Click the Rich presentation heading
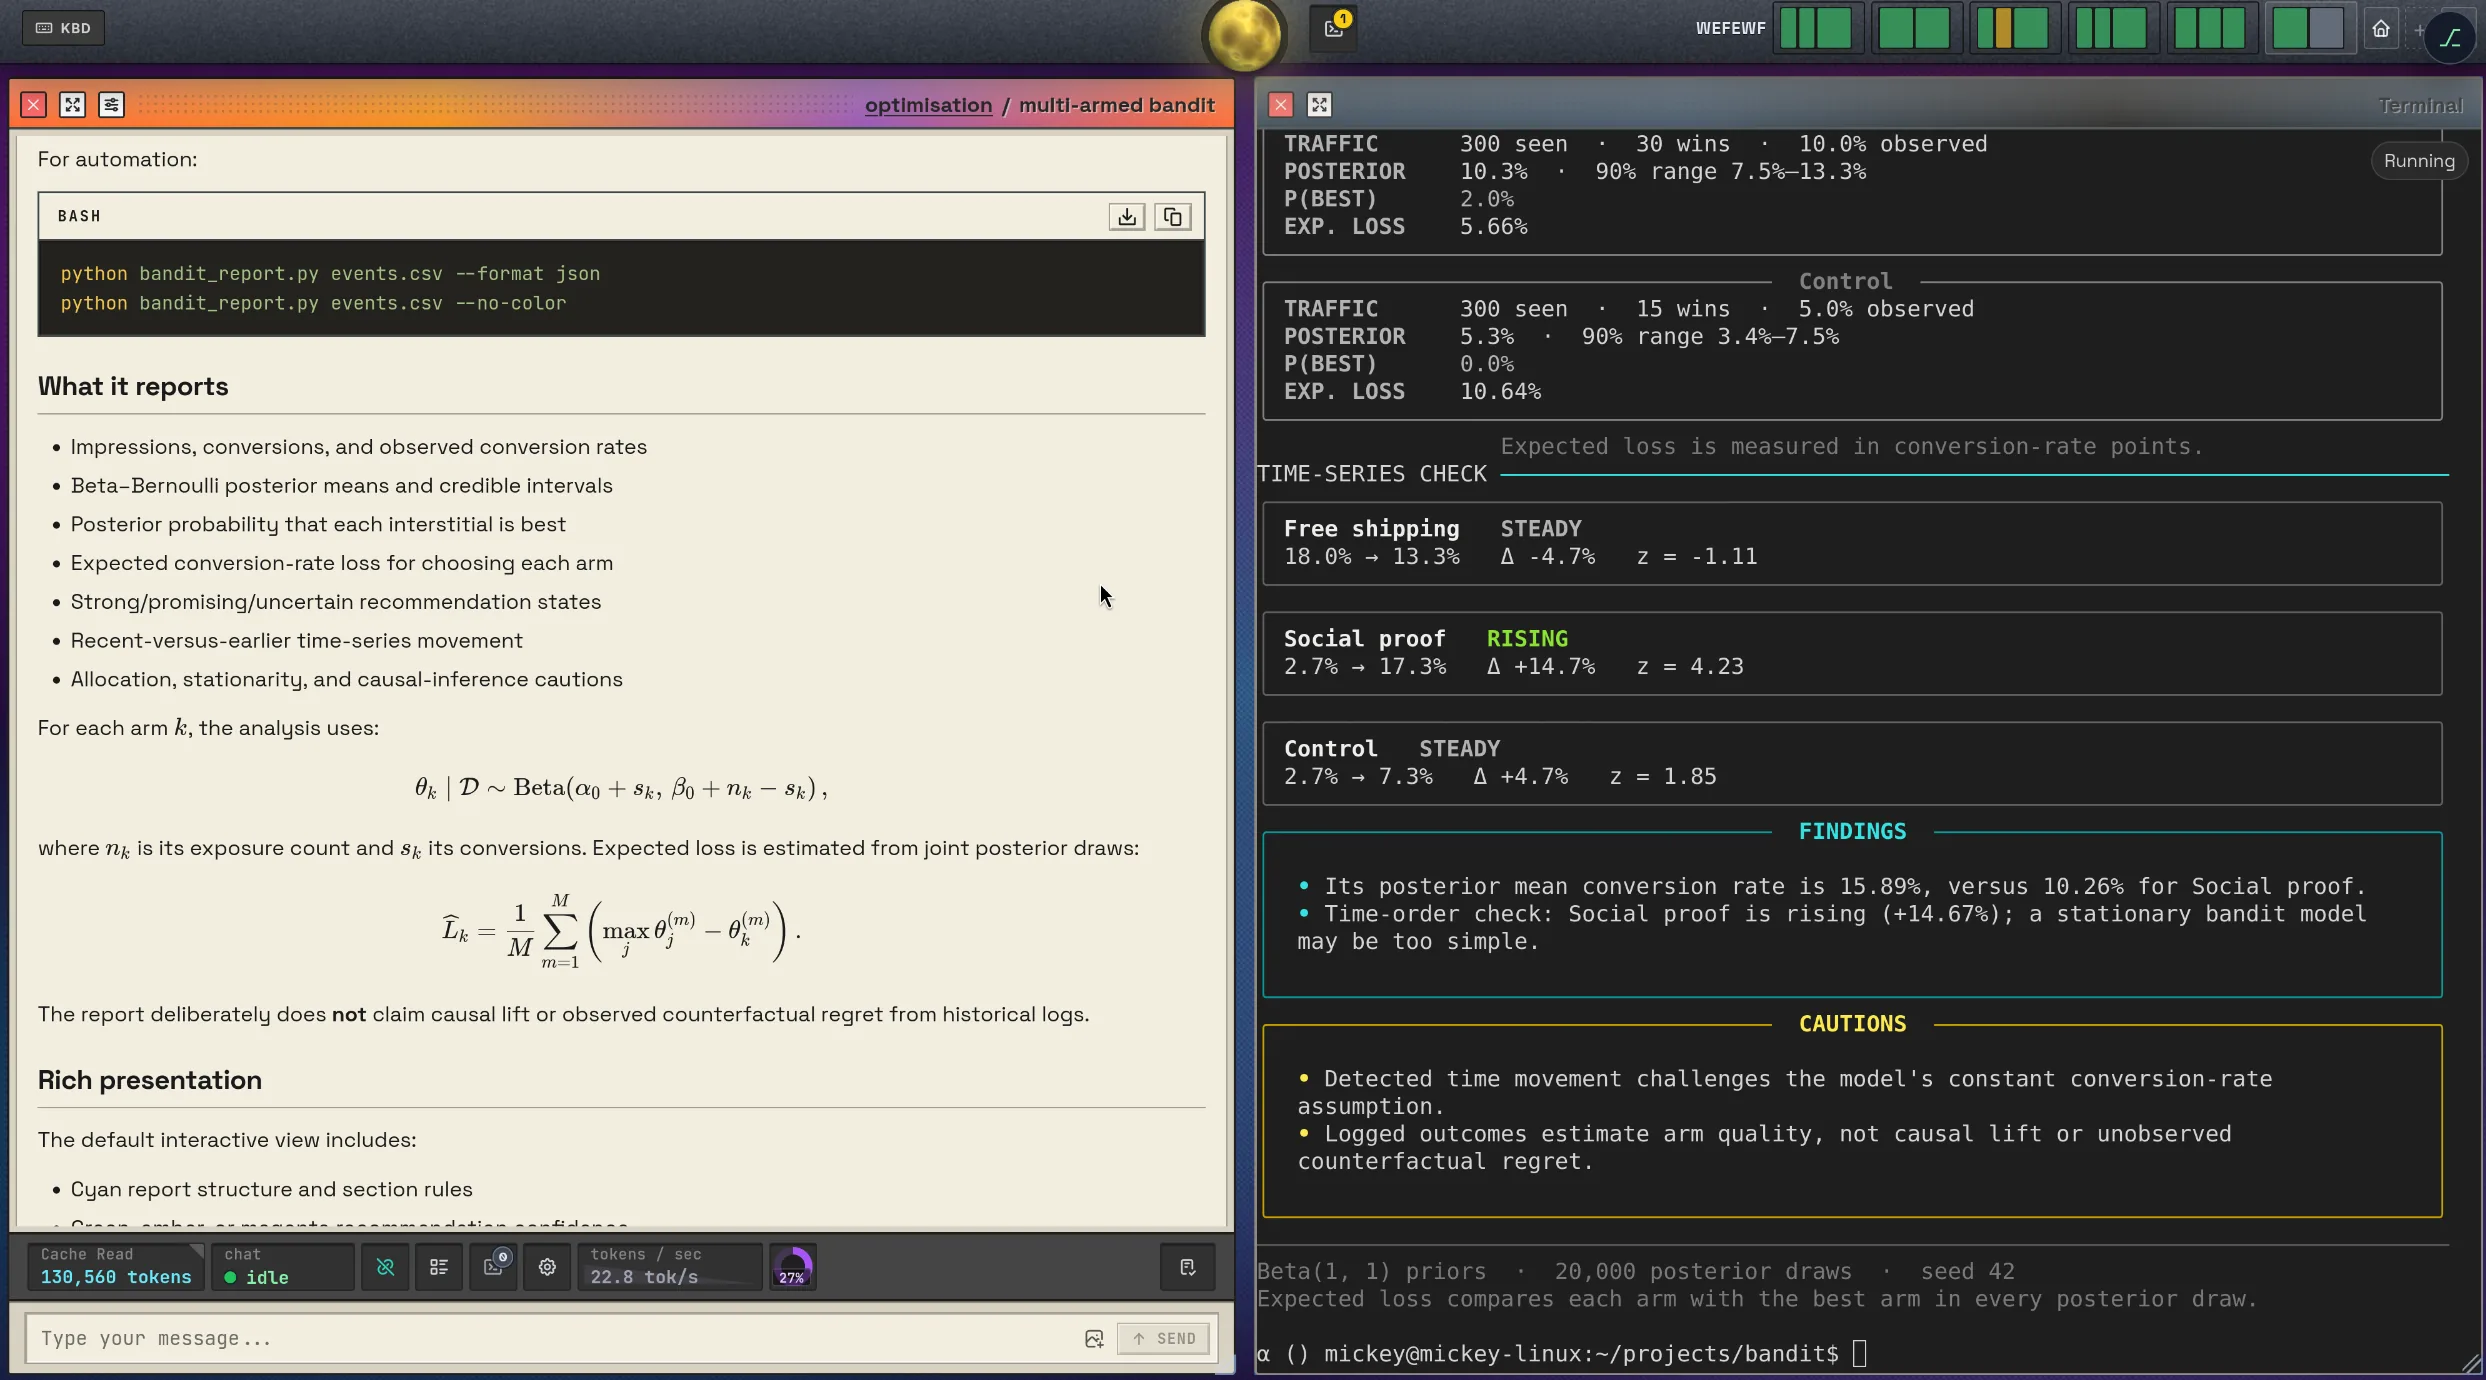The height and width of the screenshot is (1380, 2486). pos(150,1080)
